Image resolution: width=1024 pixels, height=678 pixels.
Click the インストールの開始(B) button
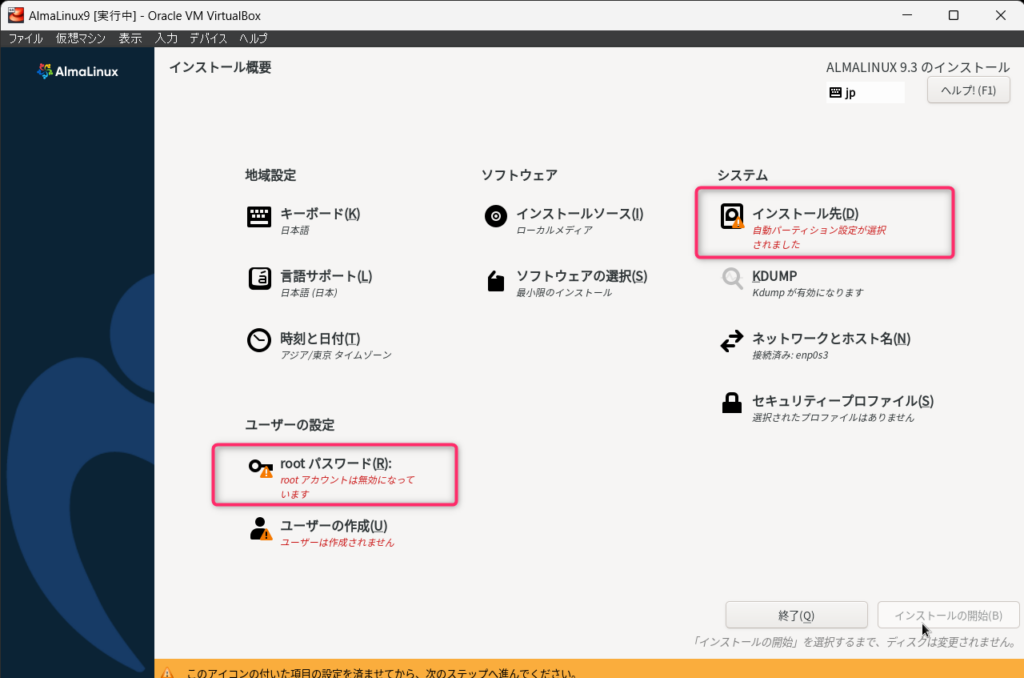pyautogui.click(x=948, y=615)
